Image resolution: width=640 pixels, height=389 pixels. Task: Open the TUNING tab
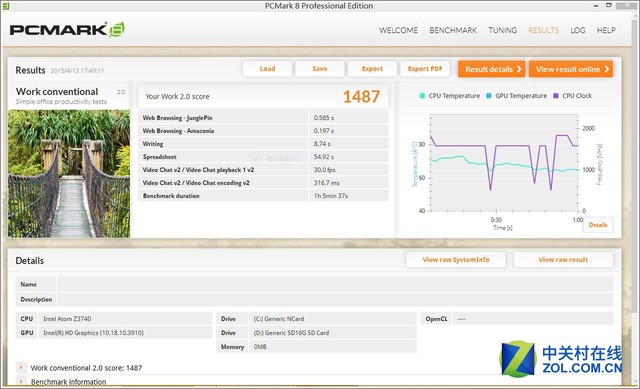pyautogui.click(x=502, y=30)
